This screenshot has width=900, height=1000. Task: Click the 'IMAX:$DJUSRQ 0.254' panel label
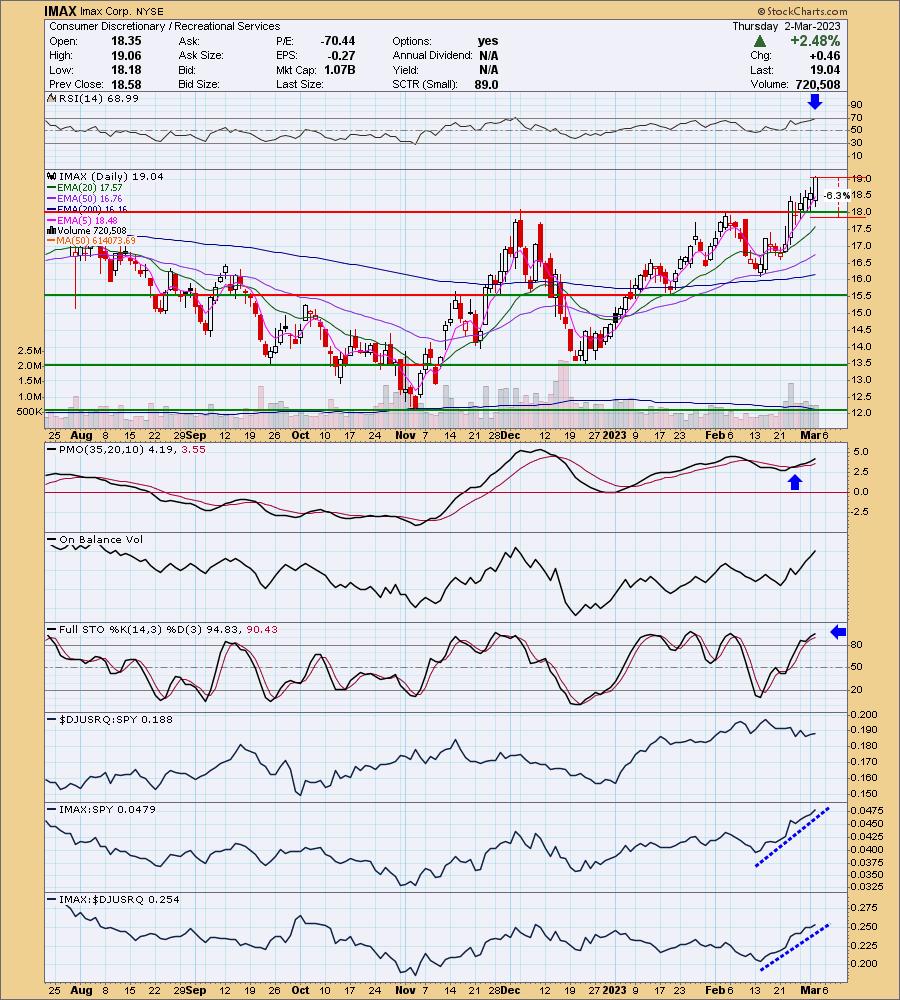pos(119,899)
